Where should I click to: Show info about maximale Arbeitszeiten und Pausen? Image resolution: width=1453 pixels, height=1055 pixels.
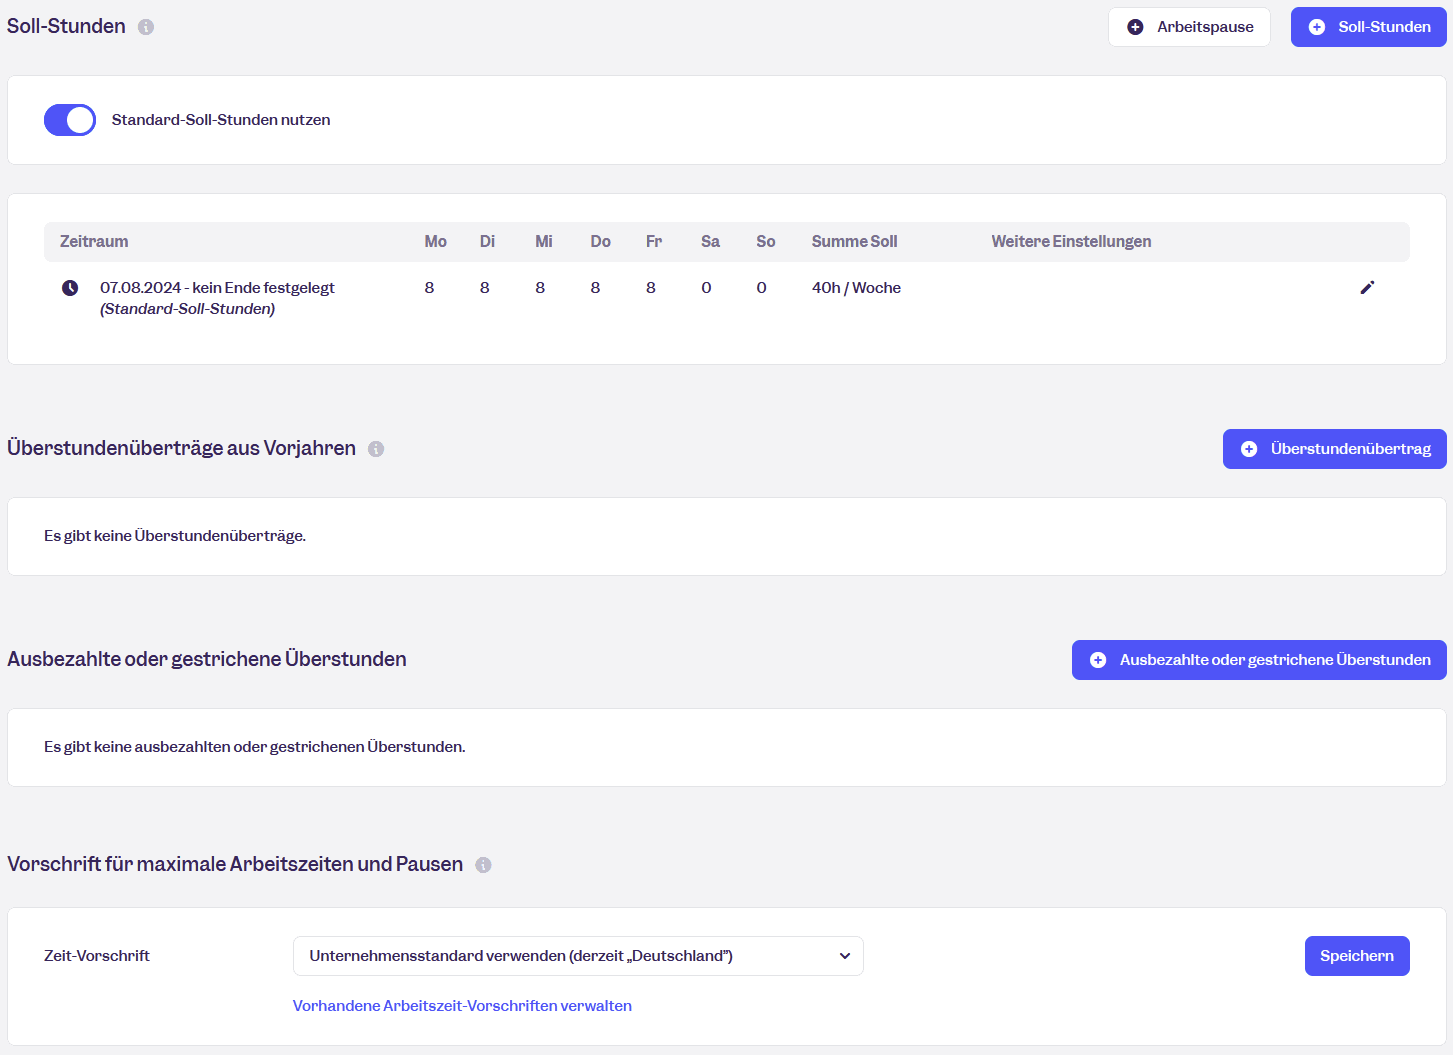(x=483, y=865)
